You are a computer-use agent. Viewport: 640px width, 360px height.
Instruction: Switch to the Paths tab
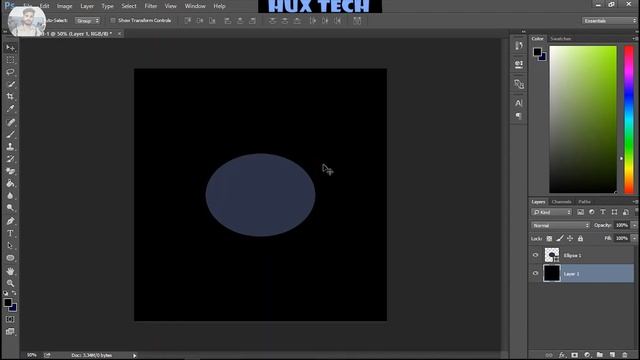point(584,202)
